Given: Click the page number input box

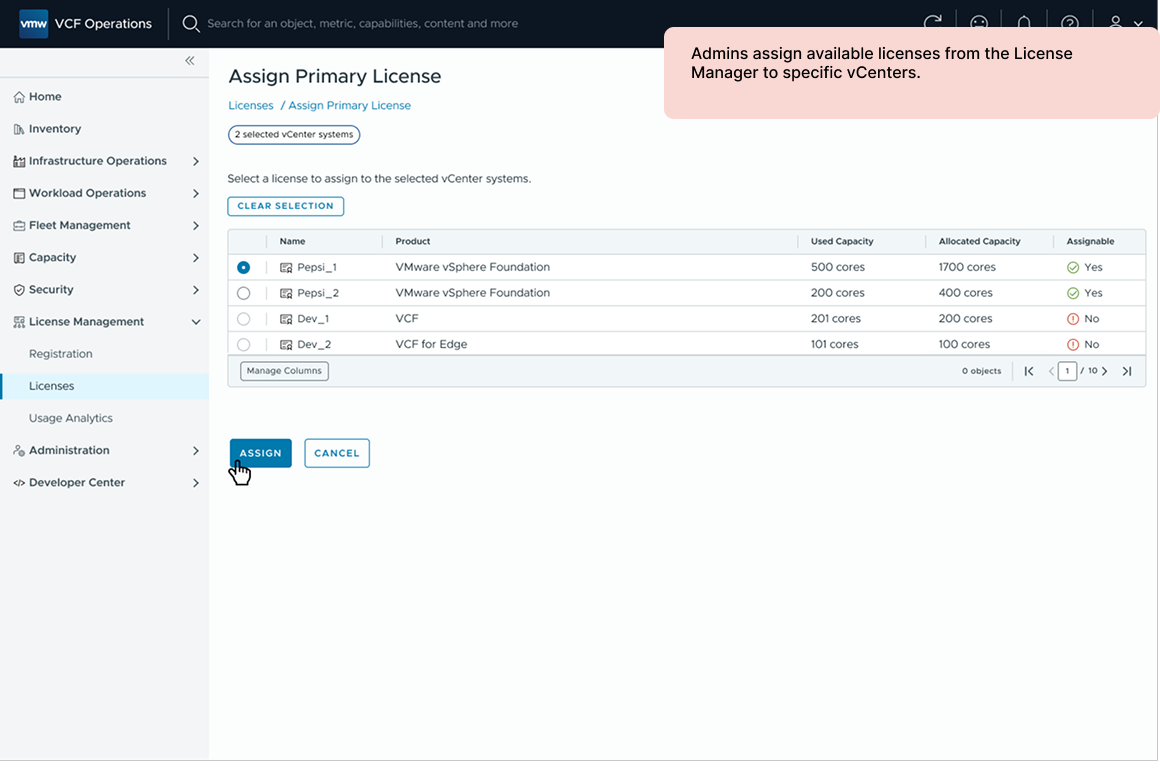Looking at the screenshot, I should coord(1067,371).
